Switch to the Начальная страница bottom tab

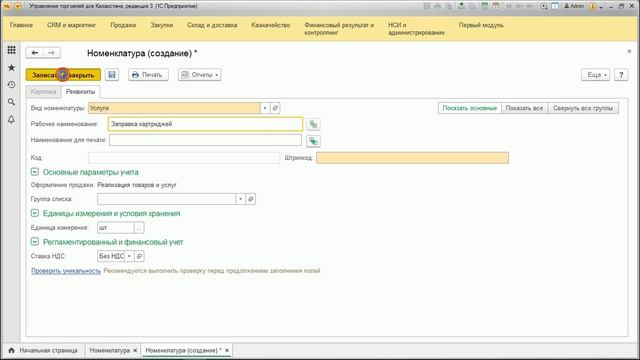pyautogui.click(x=43, y=351)
